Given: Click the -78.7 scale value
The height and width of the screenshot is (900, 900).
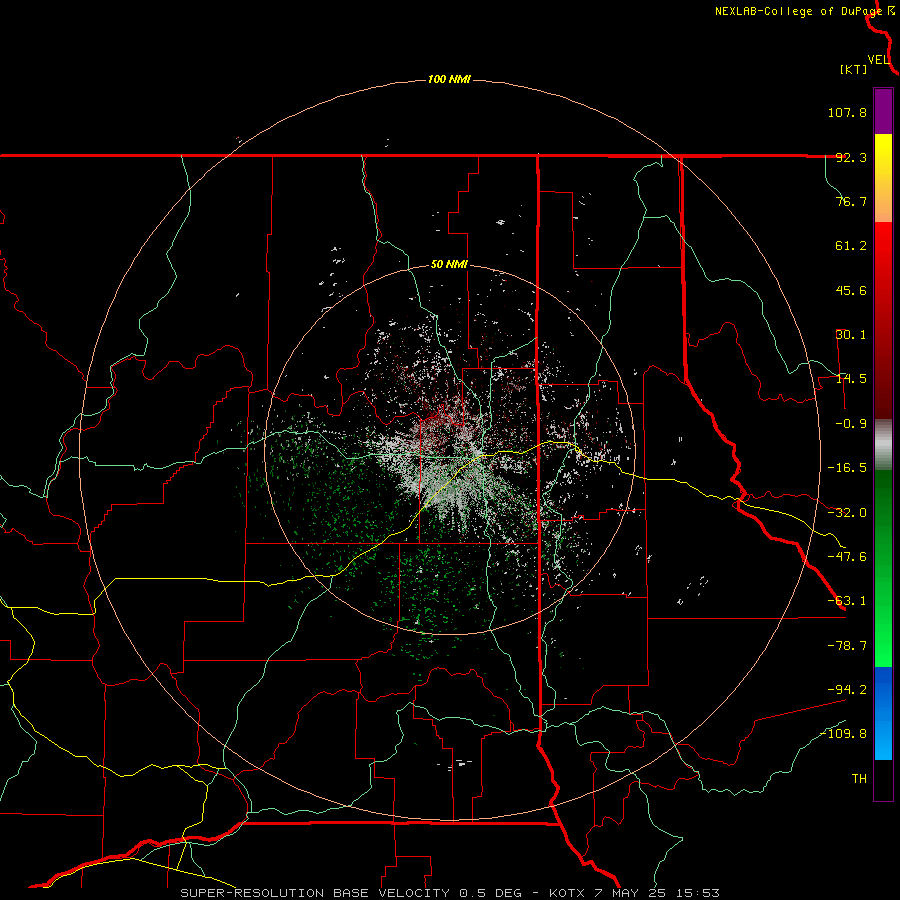Looking at the screenshot, I should click(847, 646).
